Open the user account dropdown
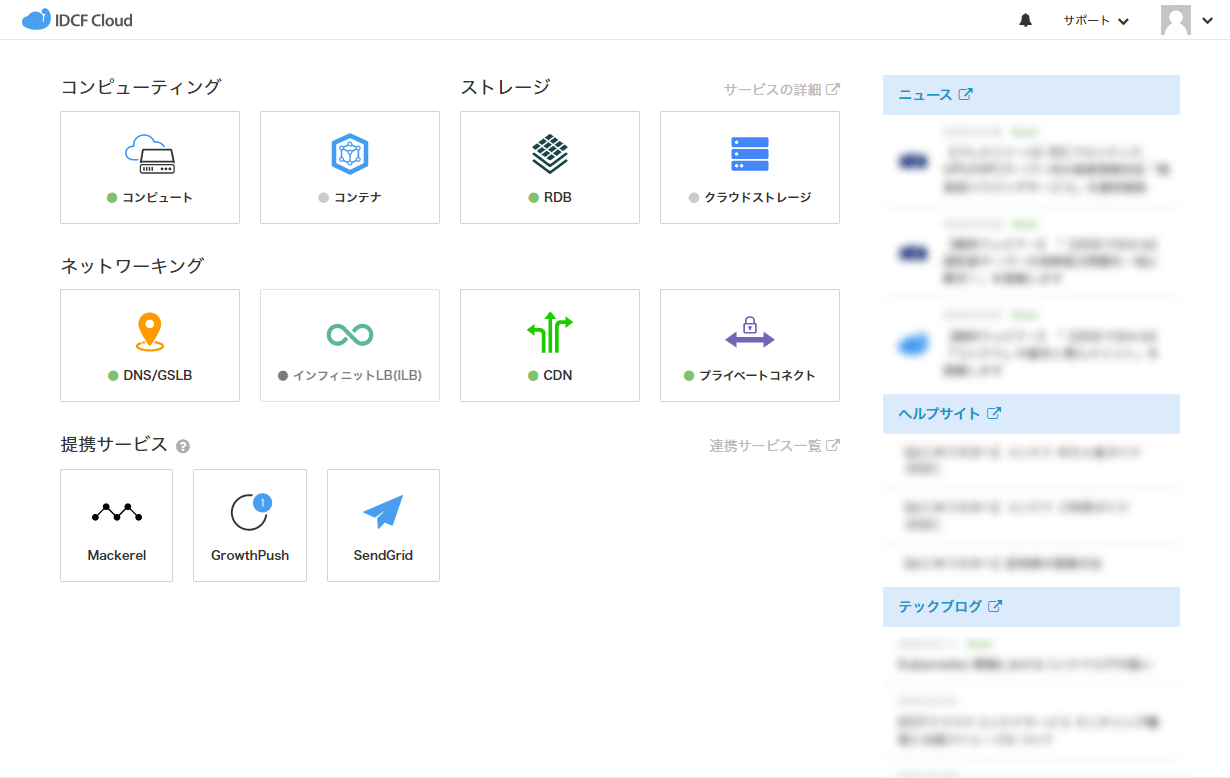This screenshot has width=1230, height=778. (1189, 20)
